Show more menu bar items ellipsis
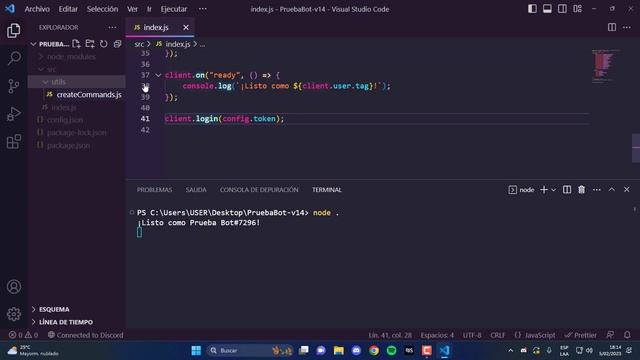This screenshot has width=640, height=360. [x=202, y=9]
